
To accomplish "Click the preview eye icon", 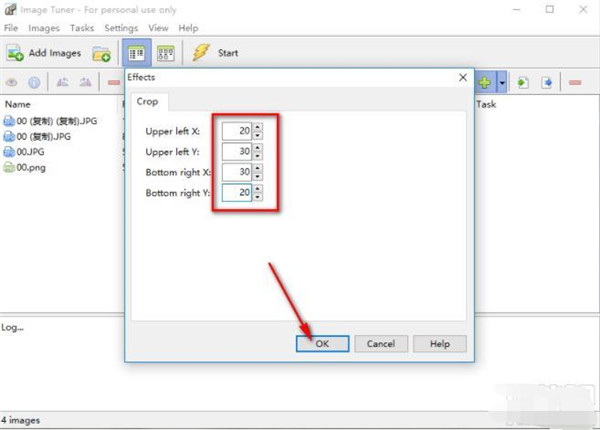I will point(13,82).
